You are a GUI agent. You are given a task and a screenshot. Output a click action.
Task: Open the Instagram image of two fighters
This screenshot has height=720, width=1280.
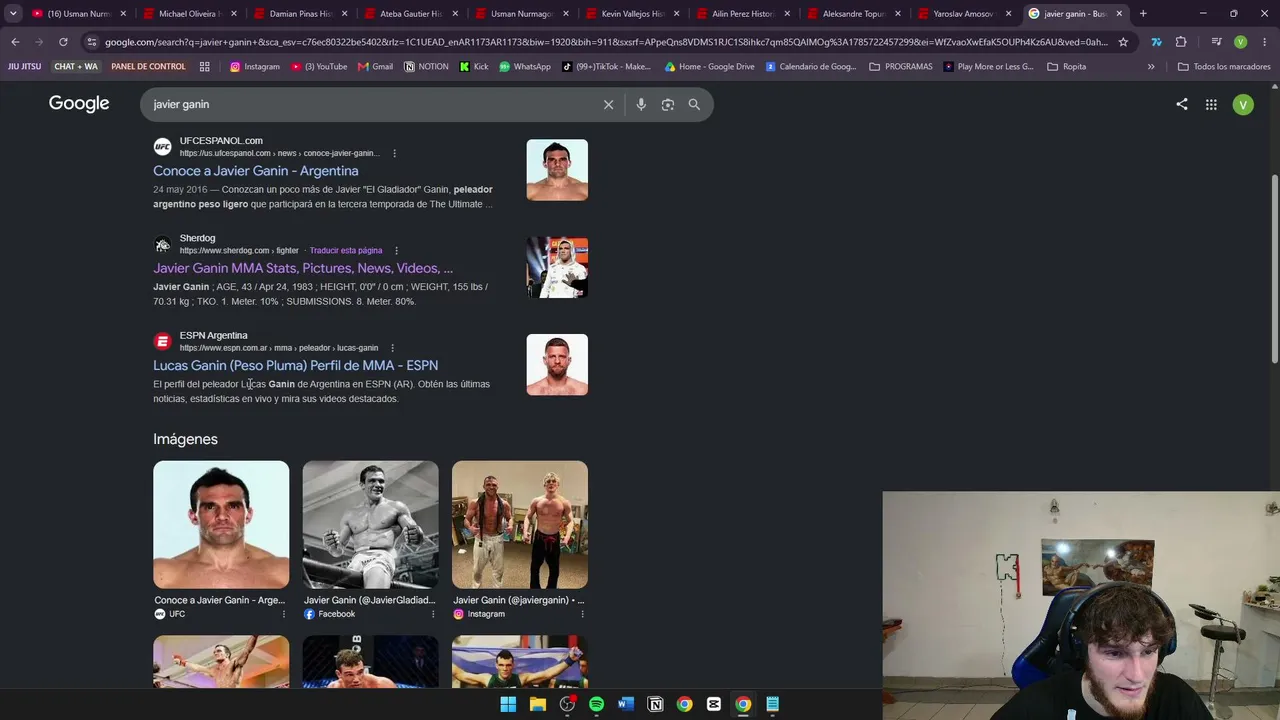[520, 525]
